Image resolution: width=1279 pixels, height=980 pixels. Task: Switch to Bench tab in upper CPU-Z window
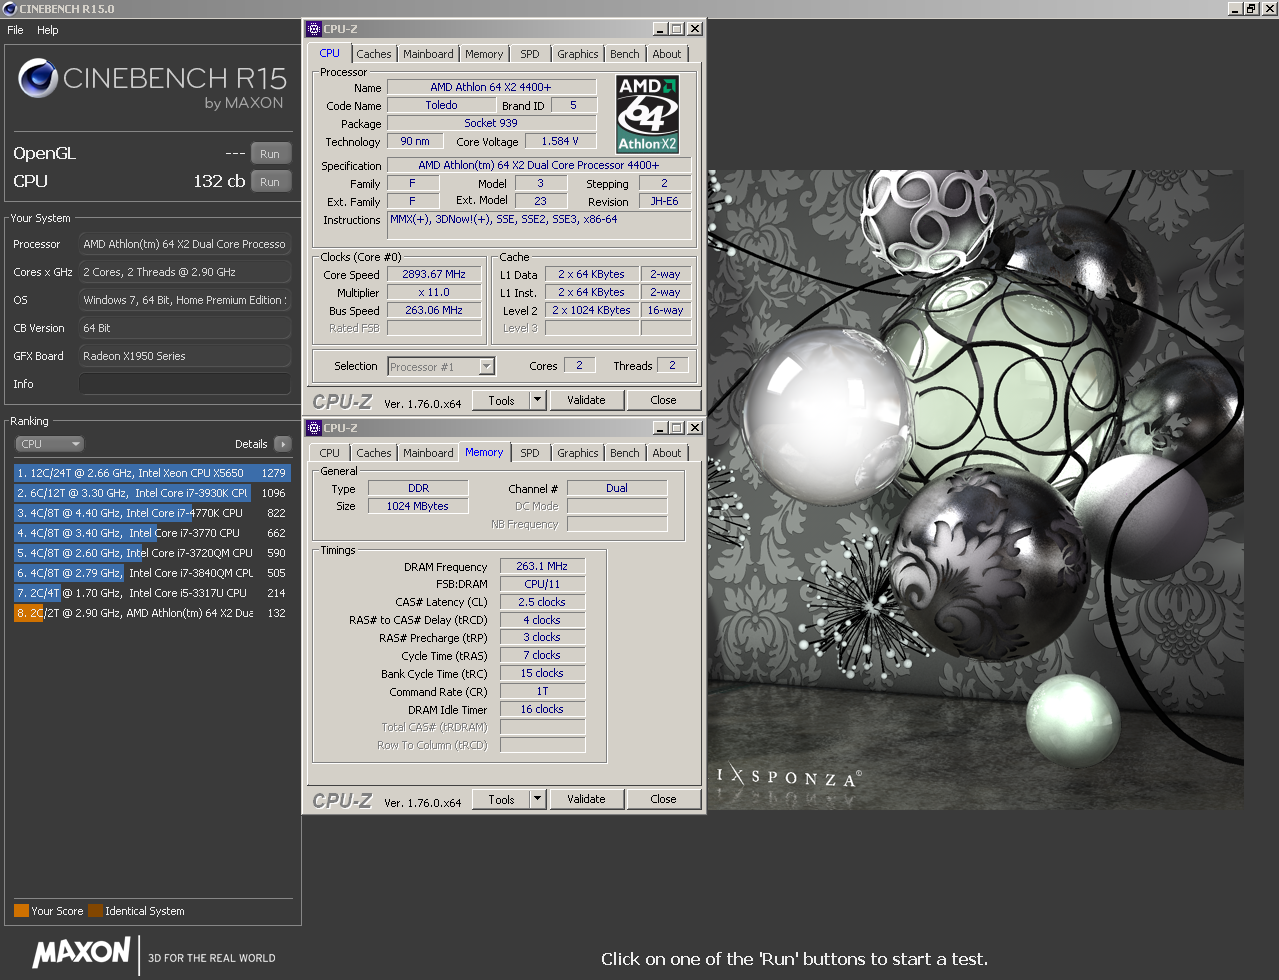pyautogui.click(x=625, y=54)
